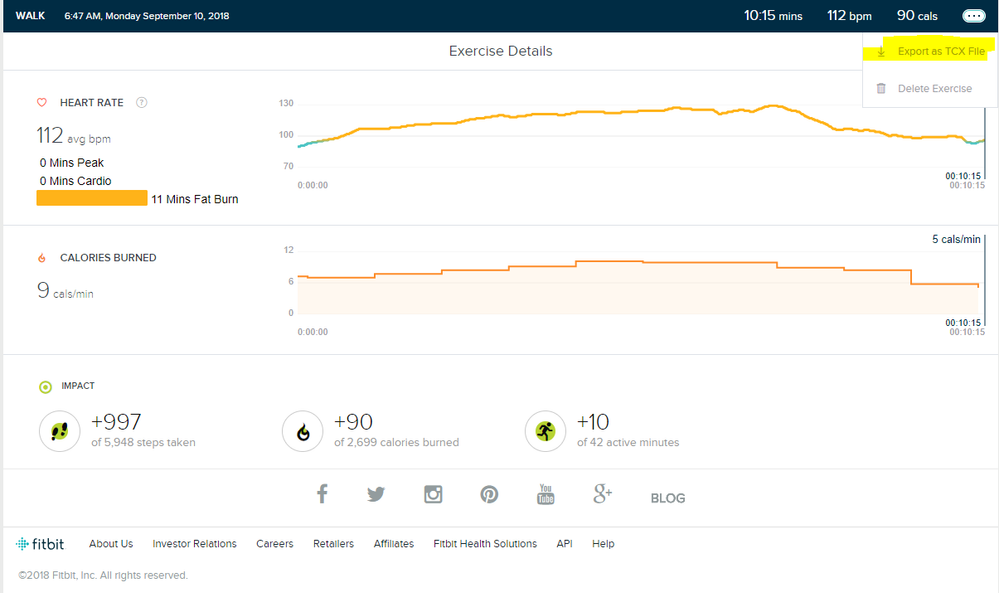Viewport: 999px width, 593px height.
Task: Click 'of 5,948 steps taken' text
Action: tap(143, 443)
